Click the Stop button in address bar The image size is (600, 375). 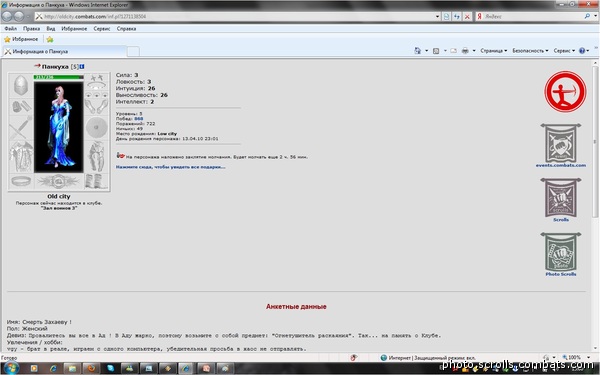coord(467,16)
